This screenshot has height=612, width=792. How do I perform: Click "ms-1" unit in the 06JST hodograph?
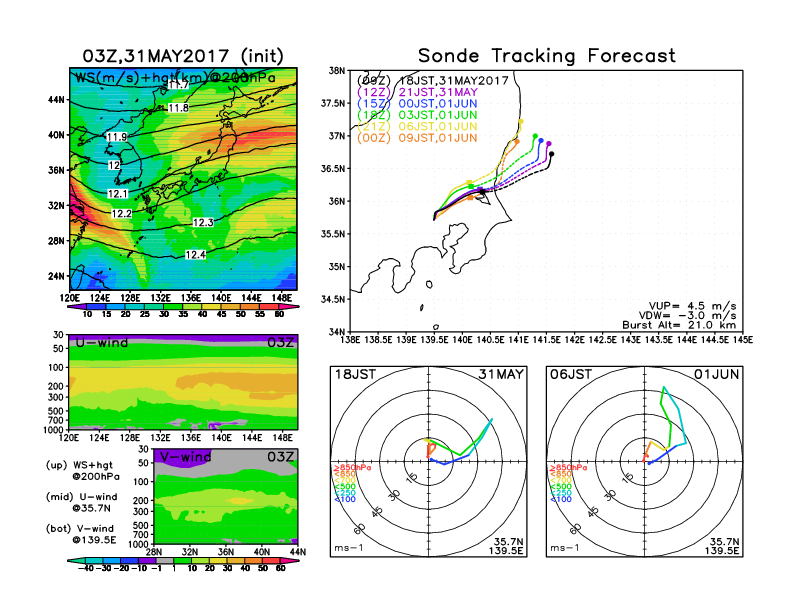[x=565, y=548]
